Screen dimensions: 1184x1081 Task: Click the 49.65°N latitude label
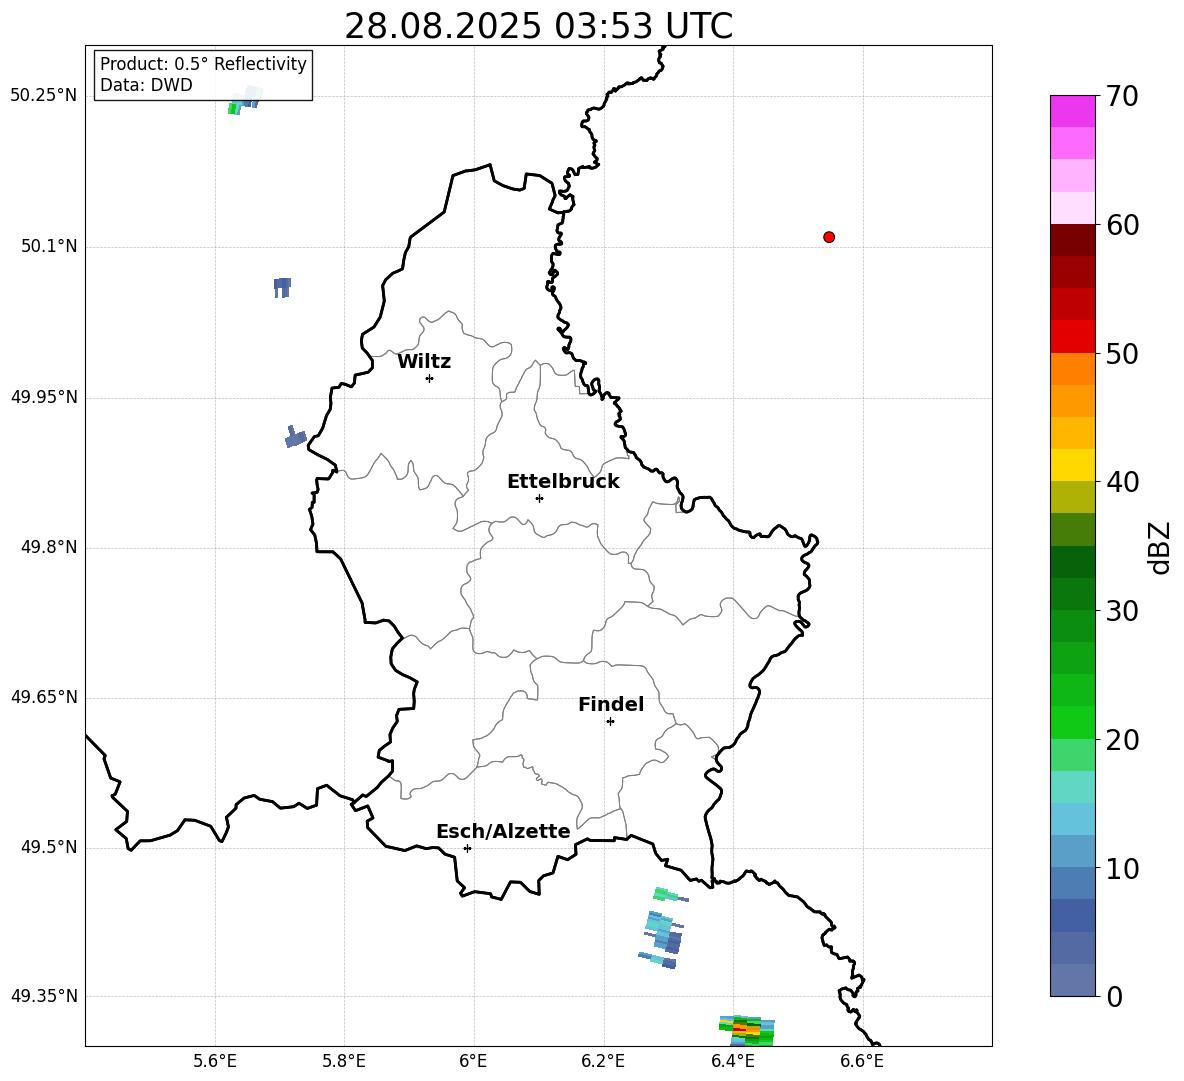coord(44,697)
